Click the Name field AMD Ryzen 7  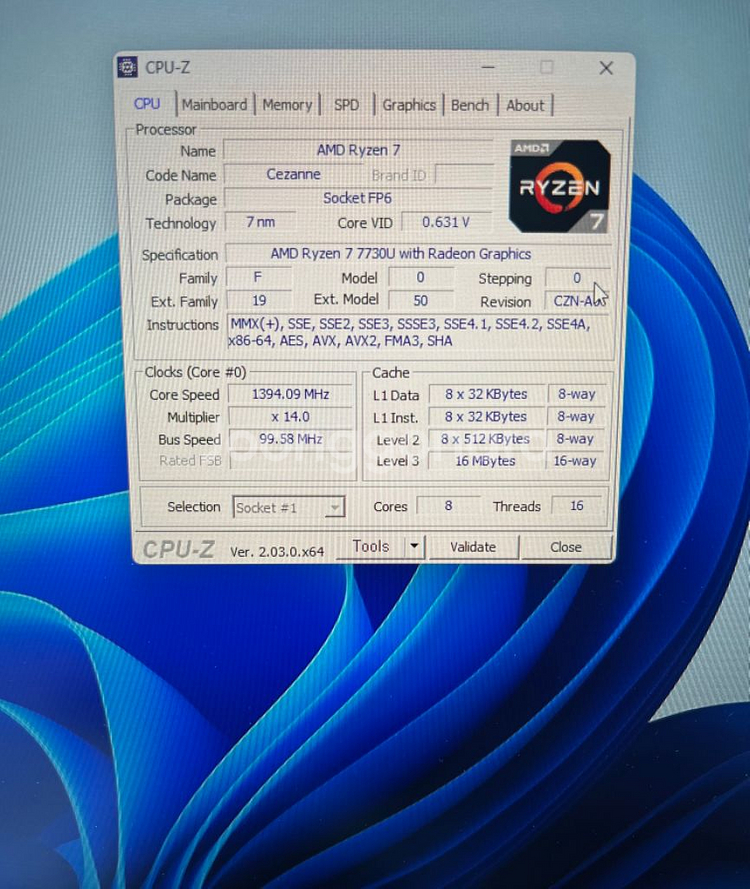(358, 150)
